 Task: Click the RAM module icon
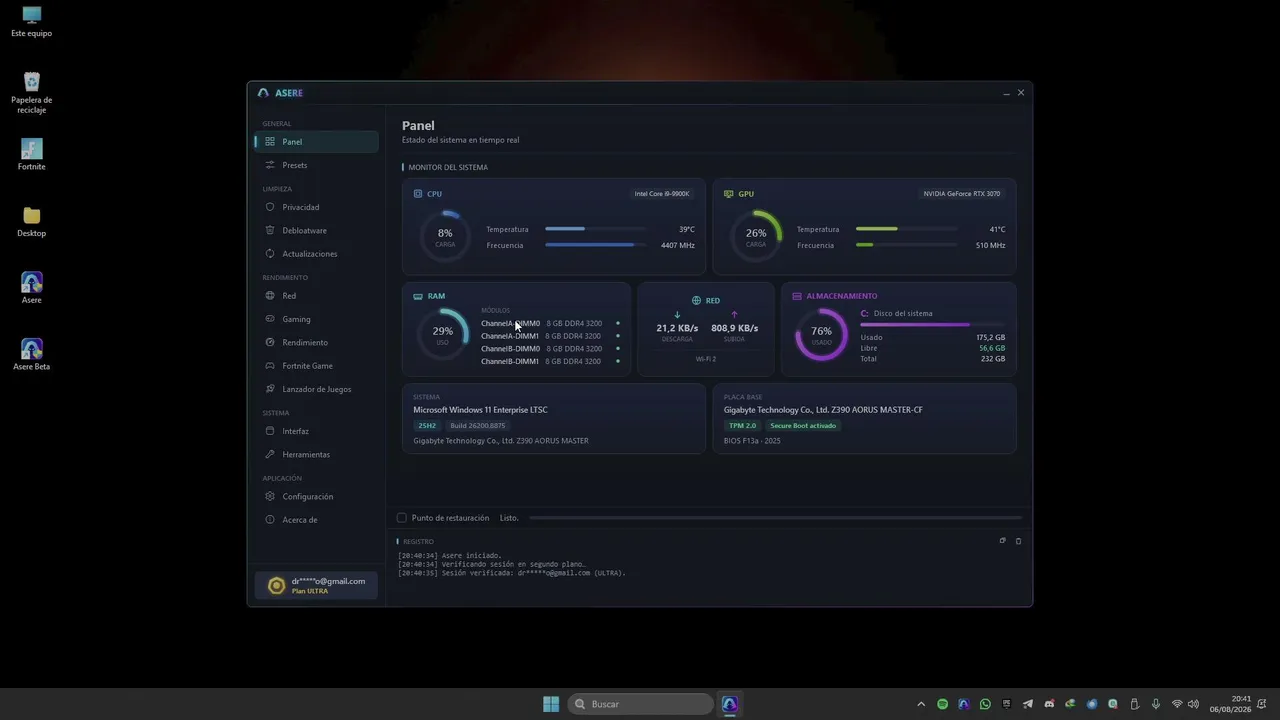(418, 296)
